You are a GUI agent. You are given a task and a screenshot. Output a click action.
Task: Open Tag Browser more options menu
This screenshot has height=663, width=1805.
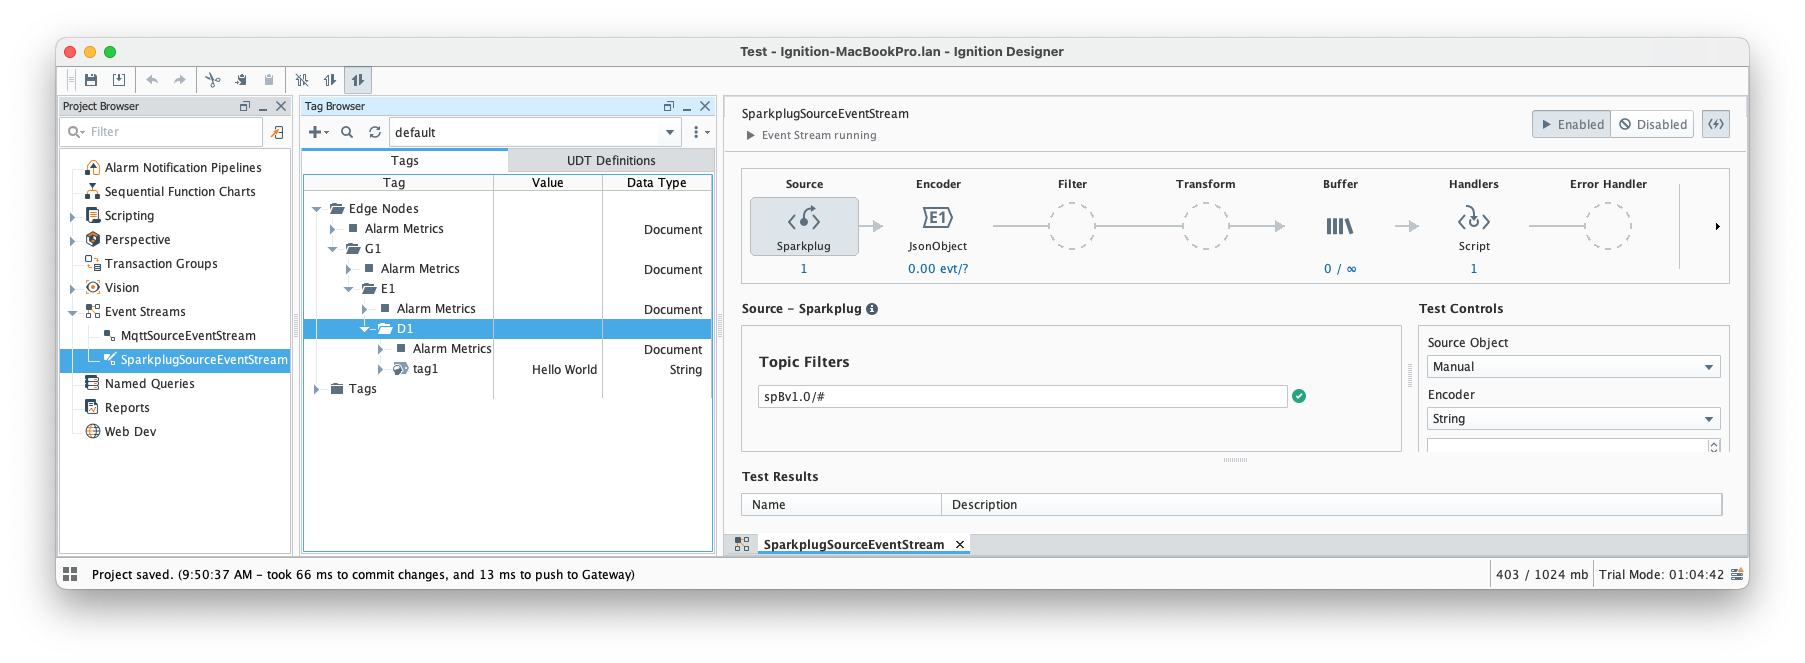[x=700, y=132]
